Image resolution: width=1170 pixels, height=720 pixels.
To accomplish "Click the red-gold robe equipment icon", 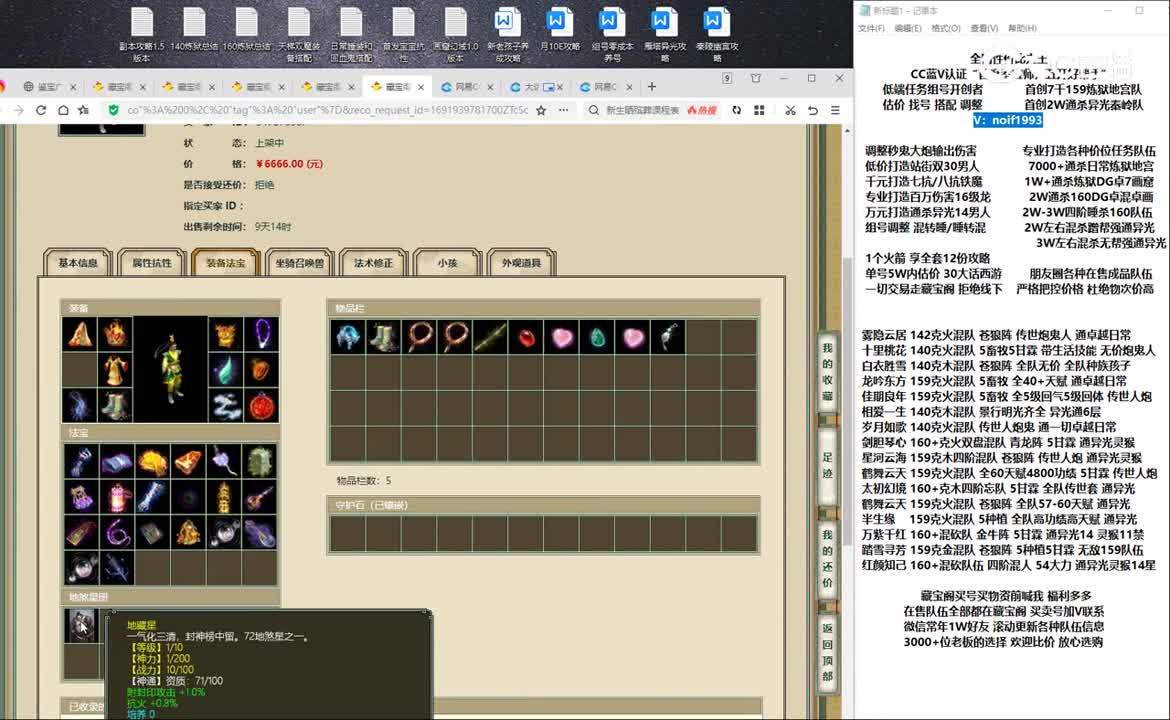I will click(115, 370).
